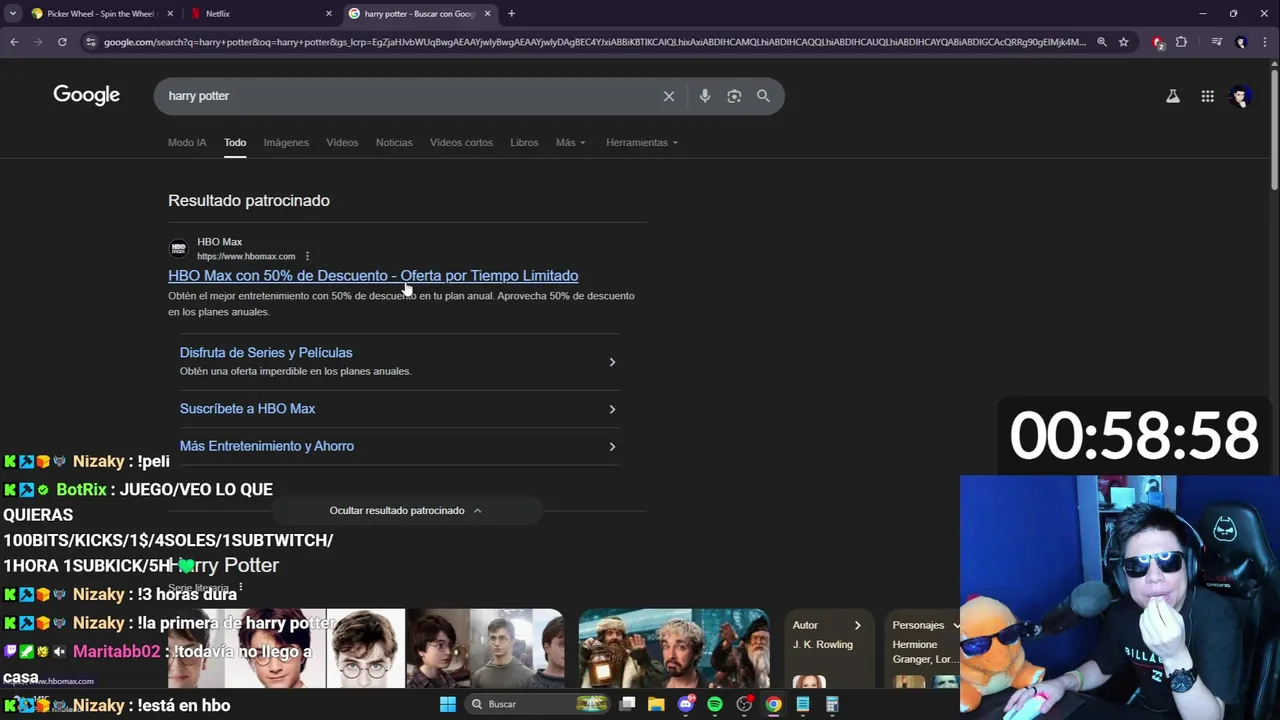Open the Extensions puzzle menu
Viewport: 1280px width, 720px height.
click(x=1181, y=42)
